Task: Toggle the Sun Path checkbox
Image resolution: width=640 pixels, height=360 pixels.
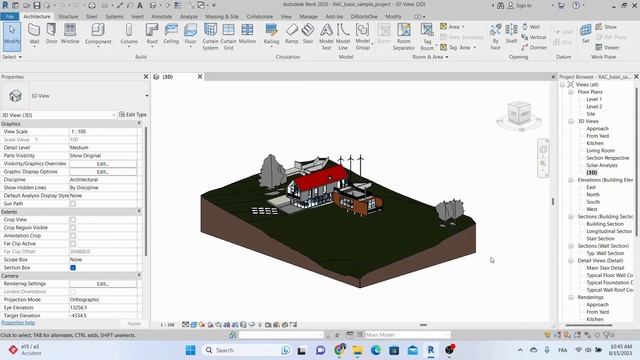Action: click(x=73, y=203)
